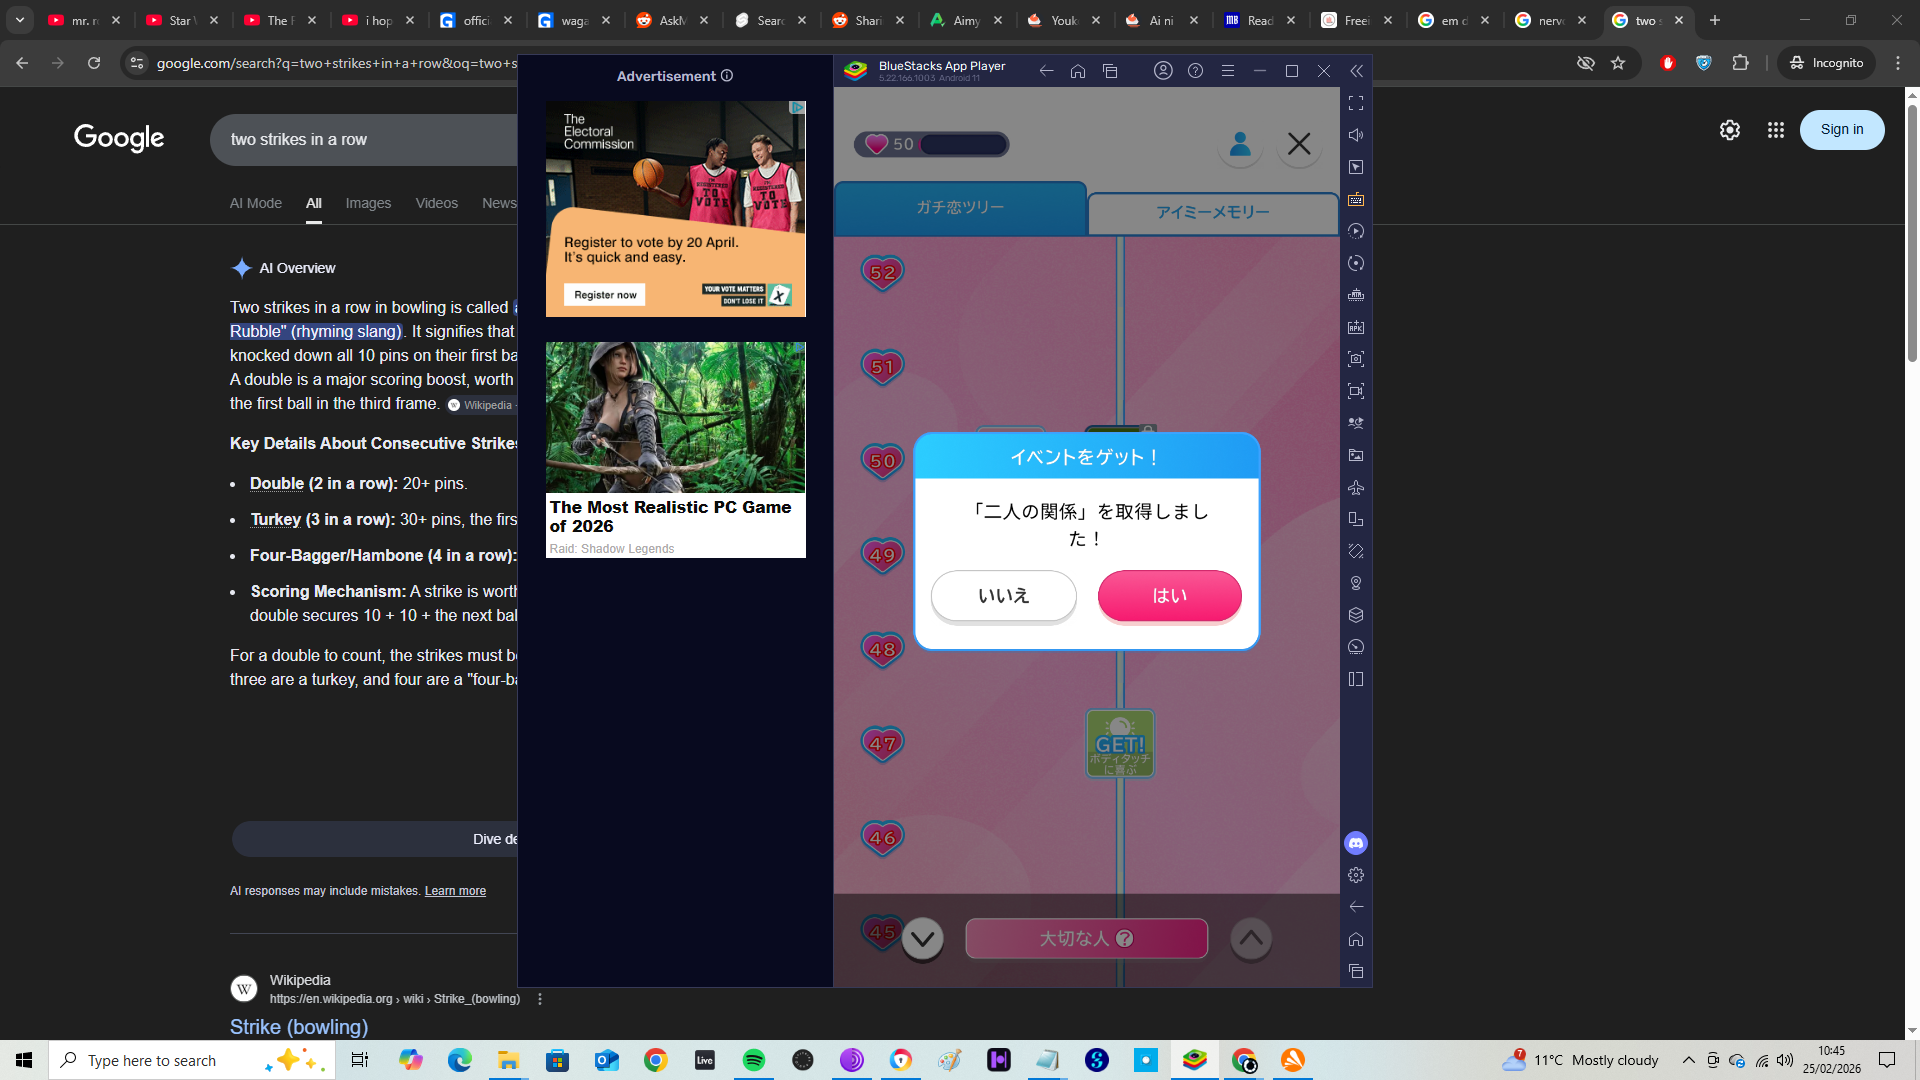Image resolution: width=1920 pixels, height=1080 pixels.
Task: Select the Images search tab
Action: coord(368,203)
